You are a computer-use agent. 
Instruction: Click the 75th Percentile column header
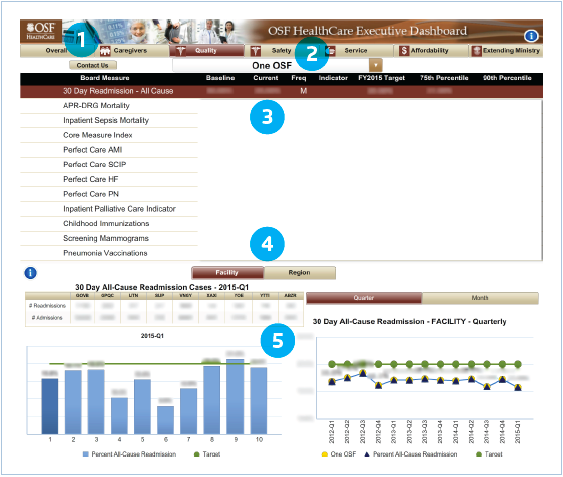pyautogui.click(x=444, y=78)
